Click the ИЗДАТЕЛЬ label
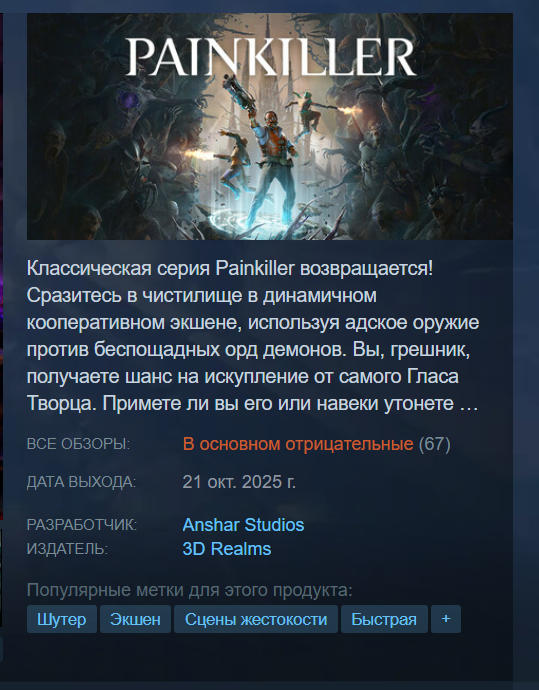 pos(67,549)
